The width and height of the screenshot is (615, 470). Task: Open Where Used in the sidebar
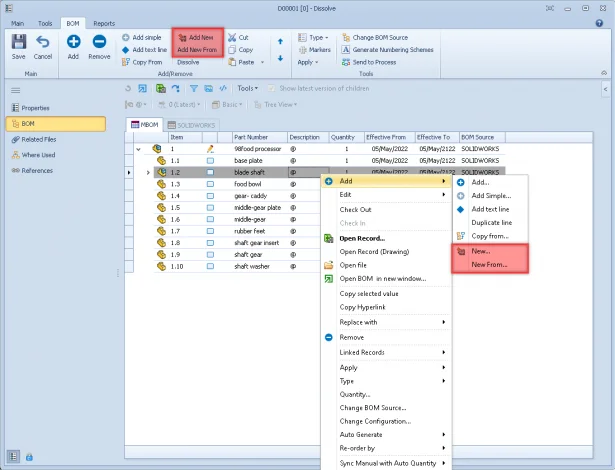39,155
